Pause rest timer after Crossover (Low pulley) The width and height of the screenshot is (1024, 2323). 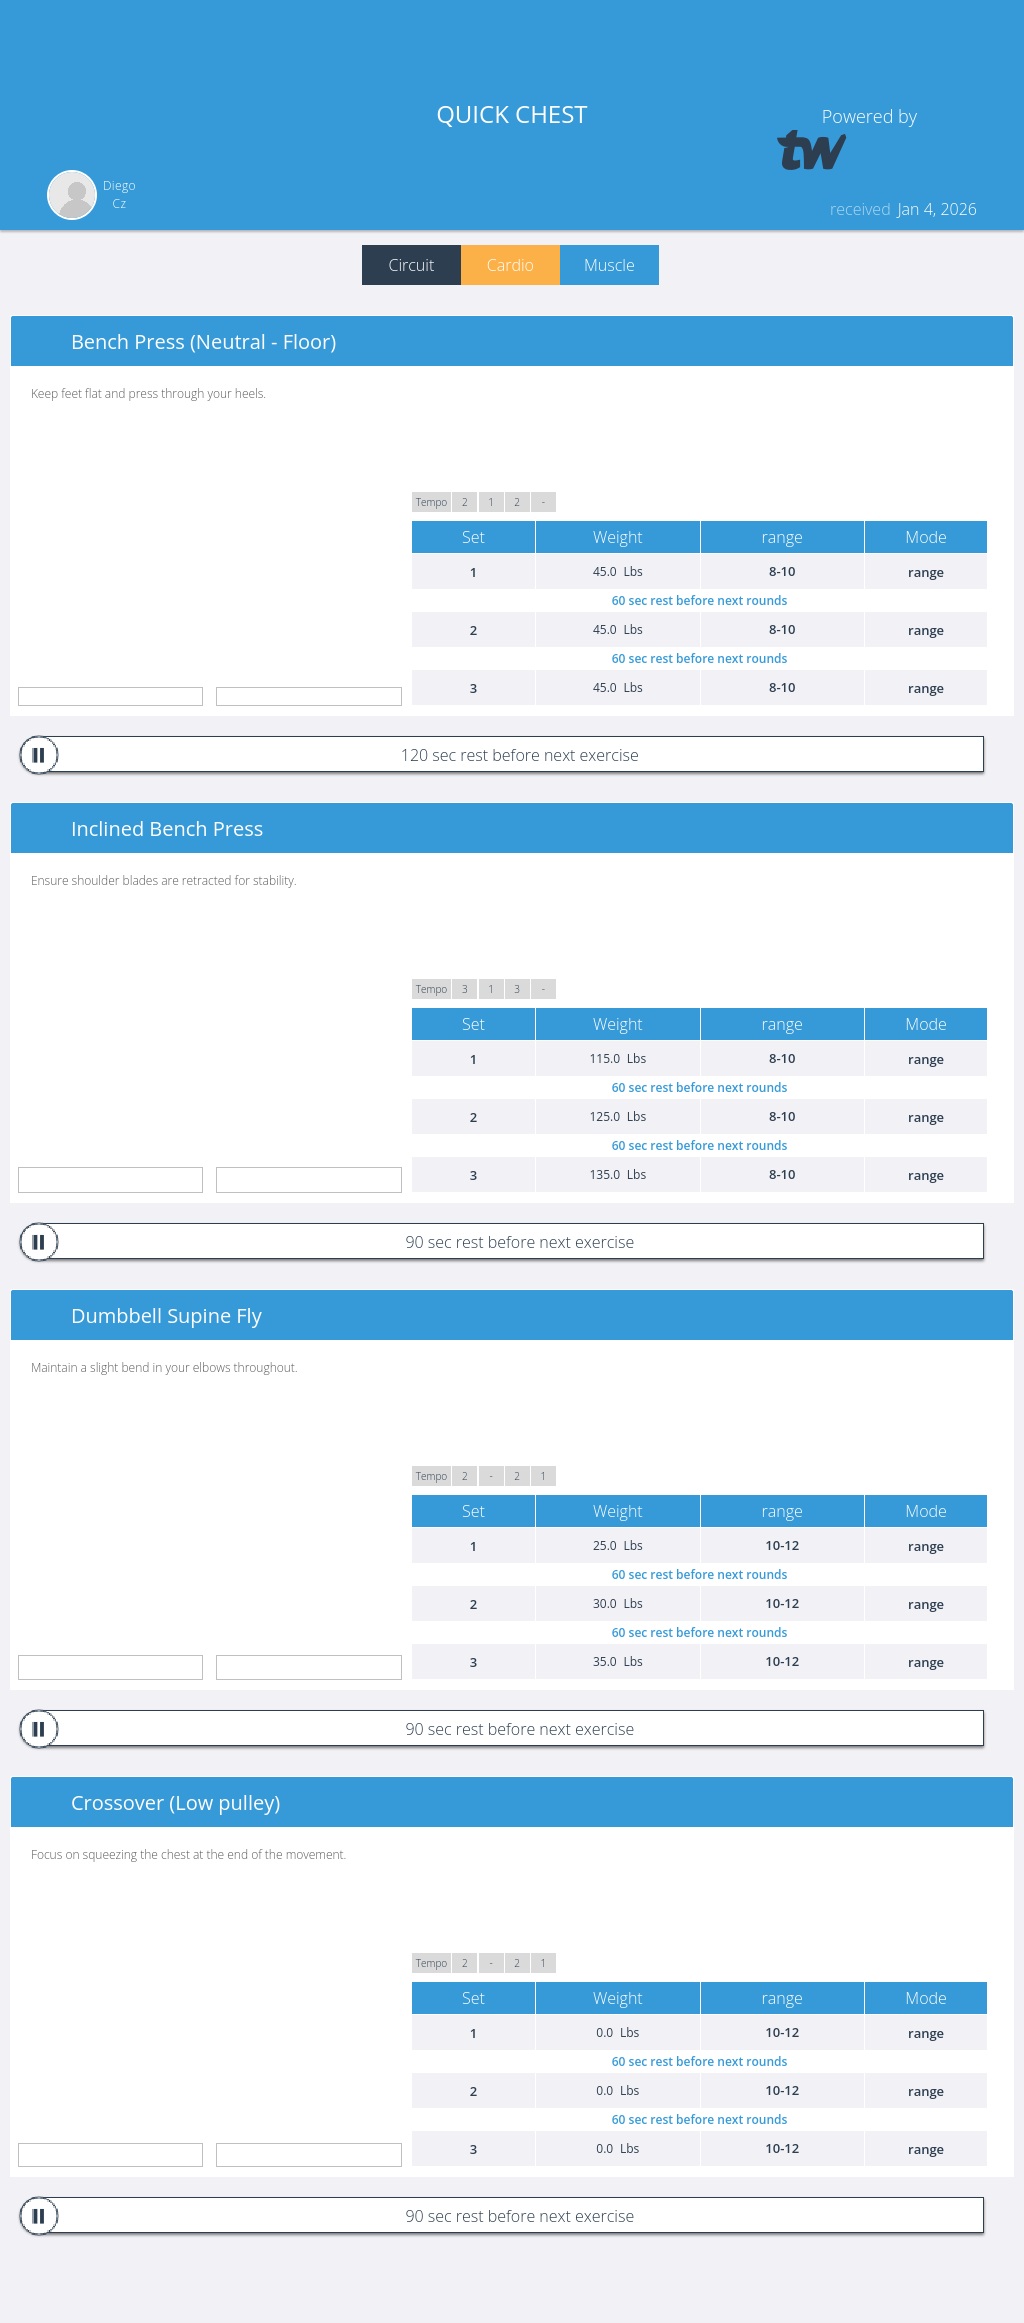39,2216
